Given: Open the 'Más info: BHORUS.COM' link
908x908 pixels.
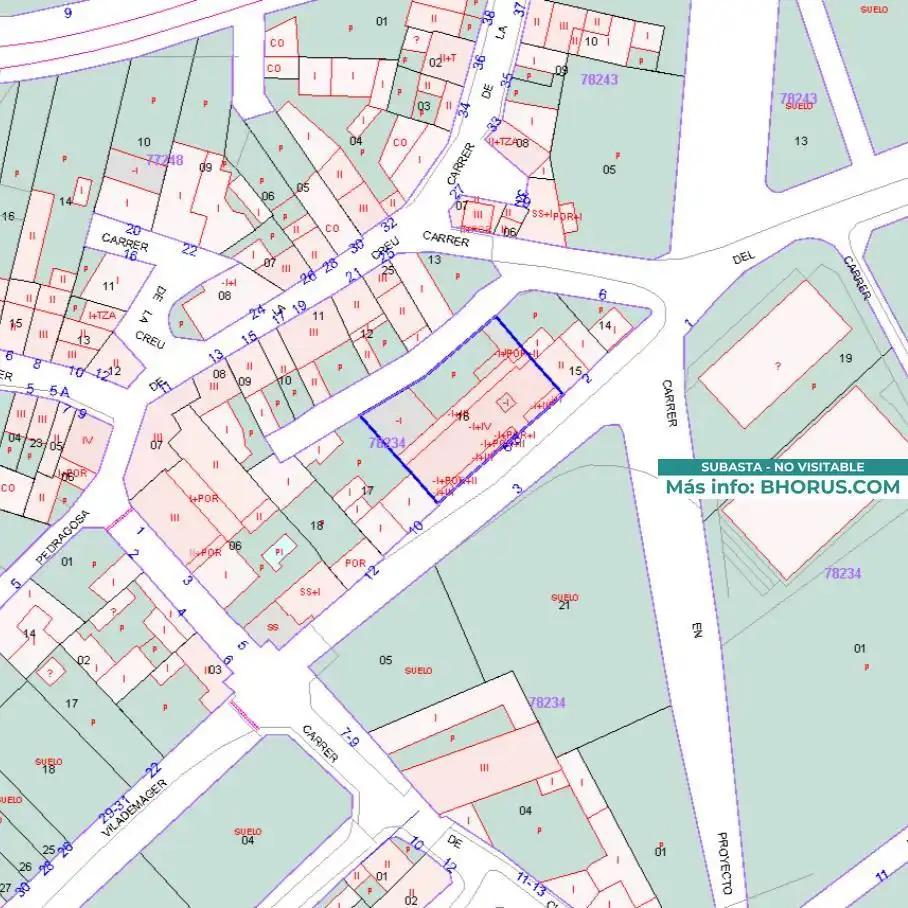Looking at the screenshot, I should coord(782,487).
